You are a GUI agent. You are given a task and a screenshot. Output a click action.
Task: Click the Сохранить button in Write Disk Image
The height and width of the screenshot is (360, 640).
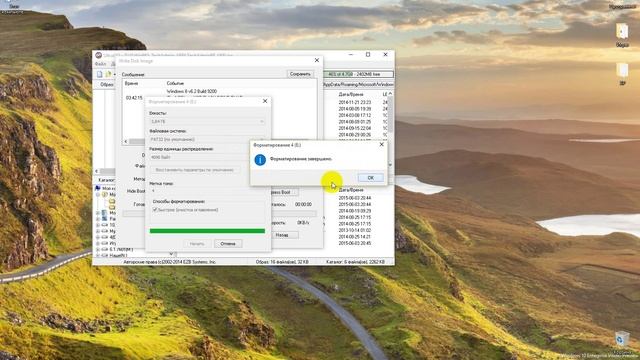point(300,74)
